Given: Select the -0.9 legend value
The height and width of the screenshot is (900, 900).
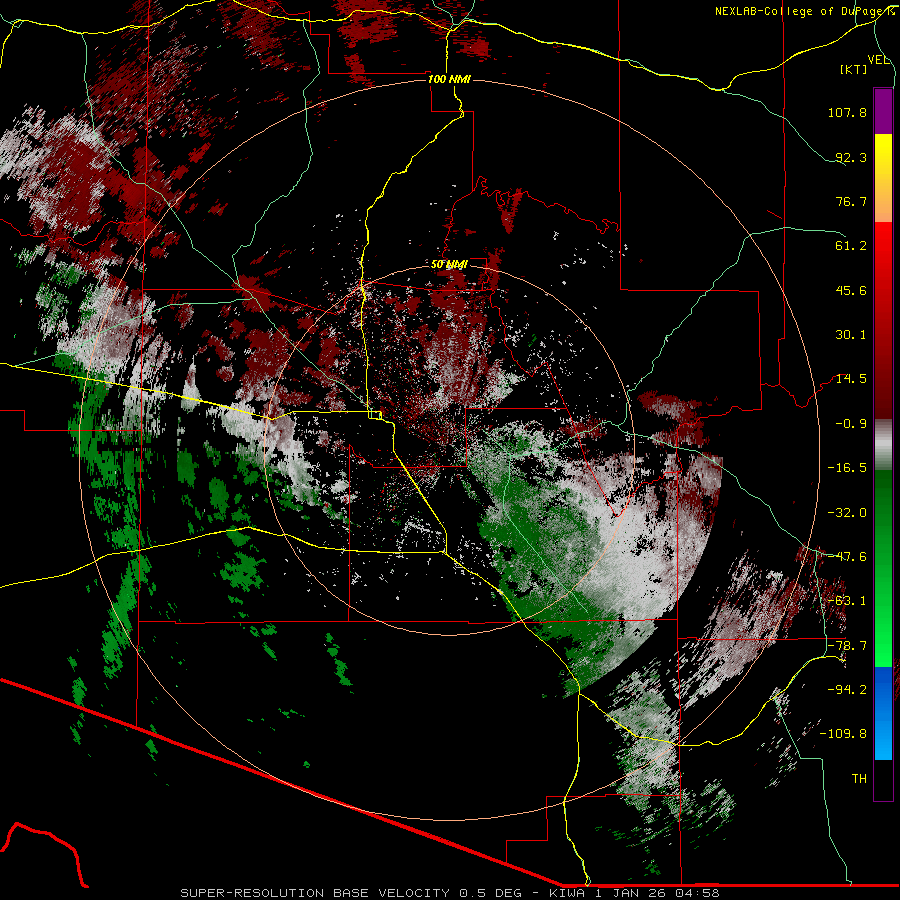Looking at the screenshot, I should click(851, 424).
